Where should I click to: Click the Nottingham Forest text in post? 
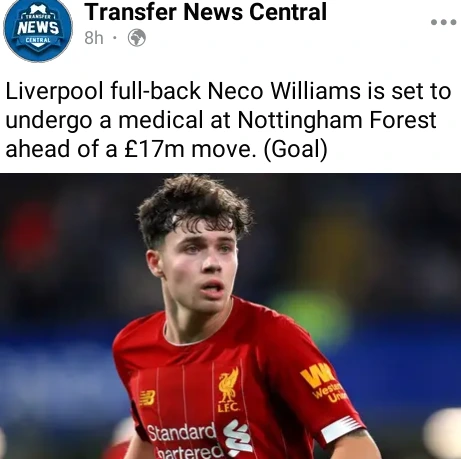337,120
